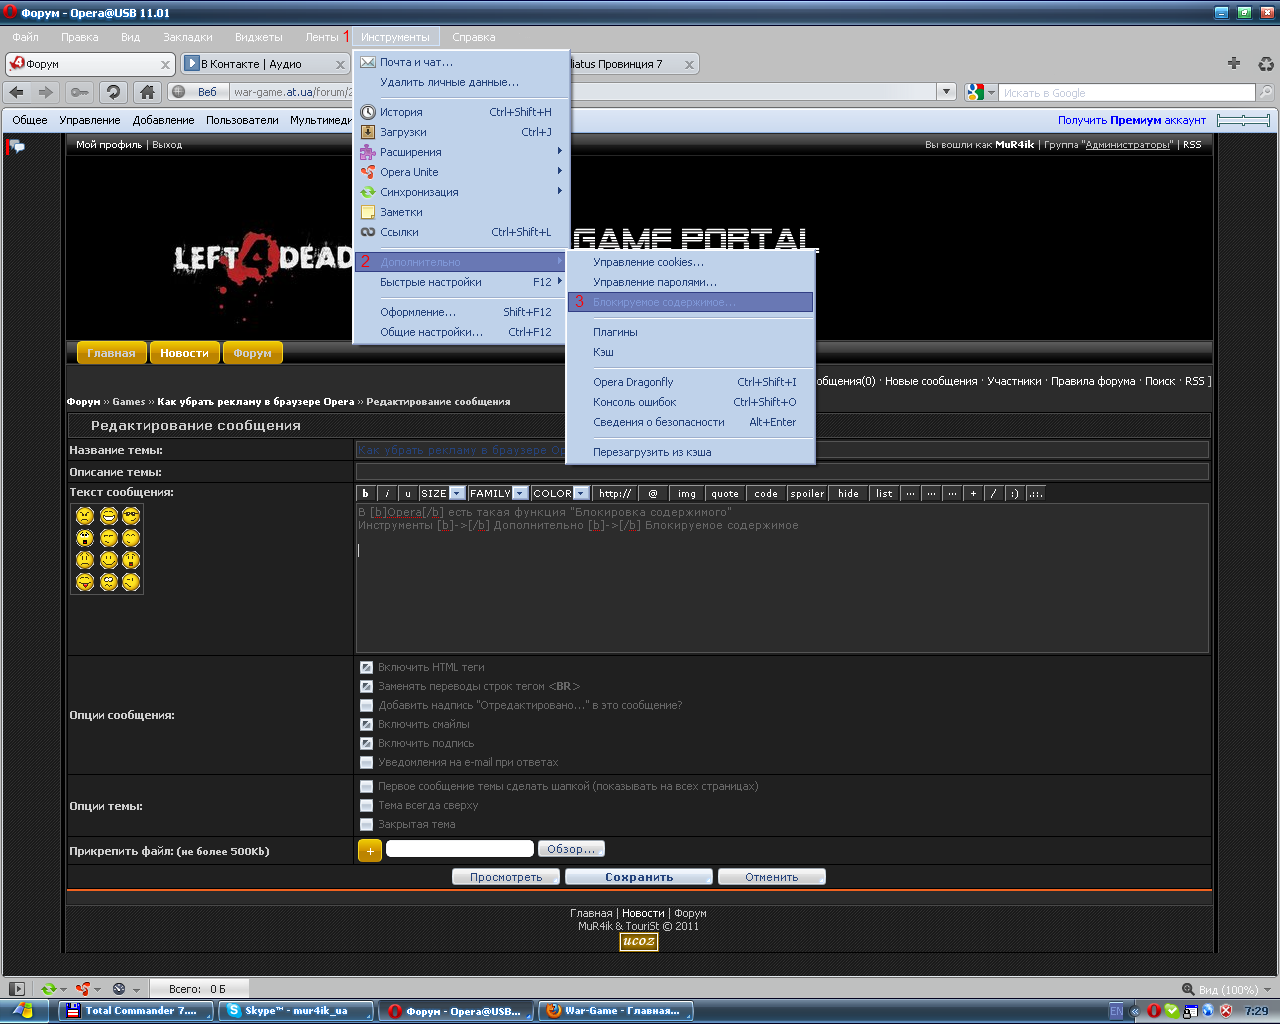Image resolution: width=1280 pixels, height=1024 pixels.
Task: Choose 'Управление cookies...' from the submenu
Action: point(648,262)
